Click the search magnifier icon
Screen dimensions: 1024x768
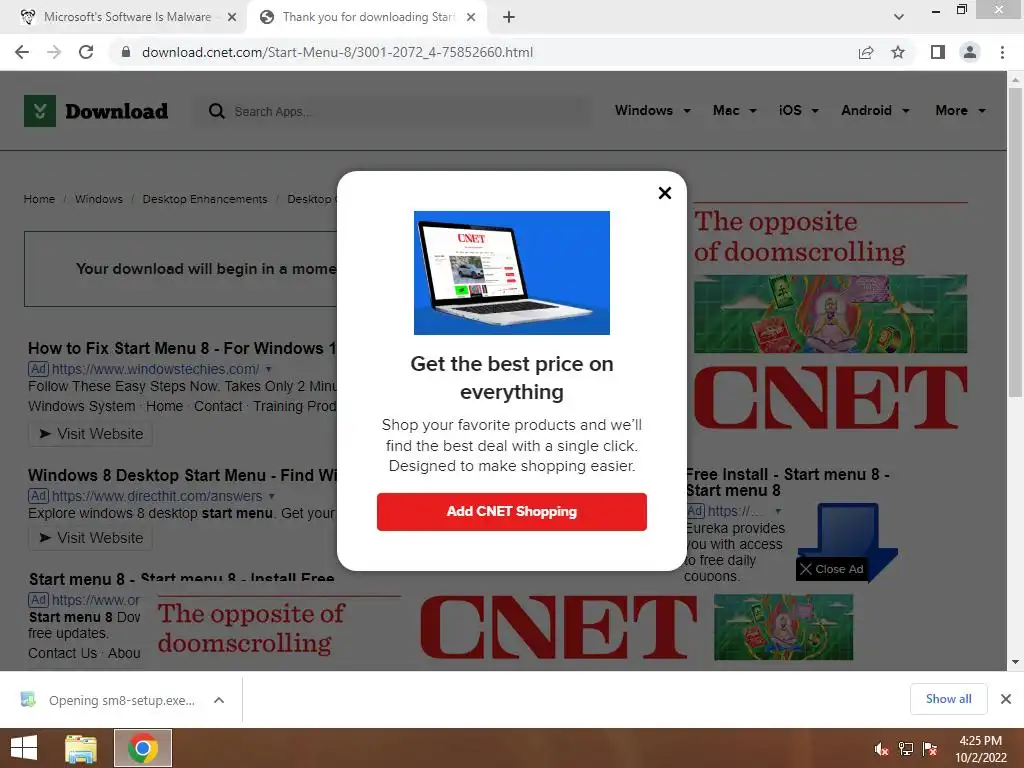tap(216, 111)
